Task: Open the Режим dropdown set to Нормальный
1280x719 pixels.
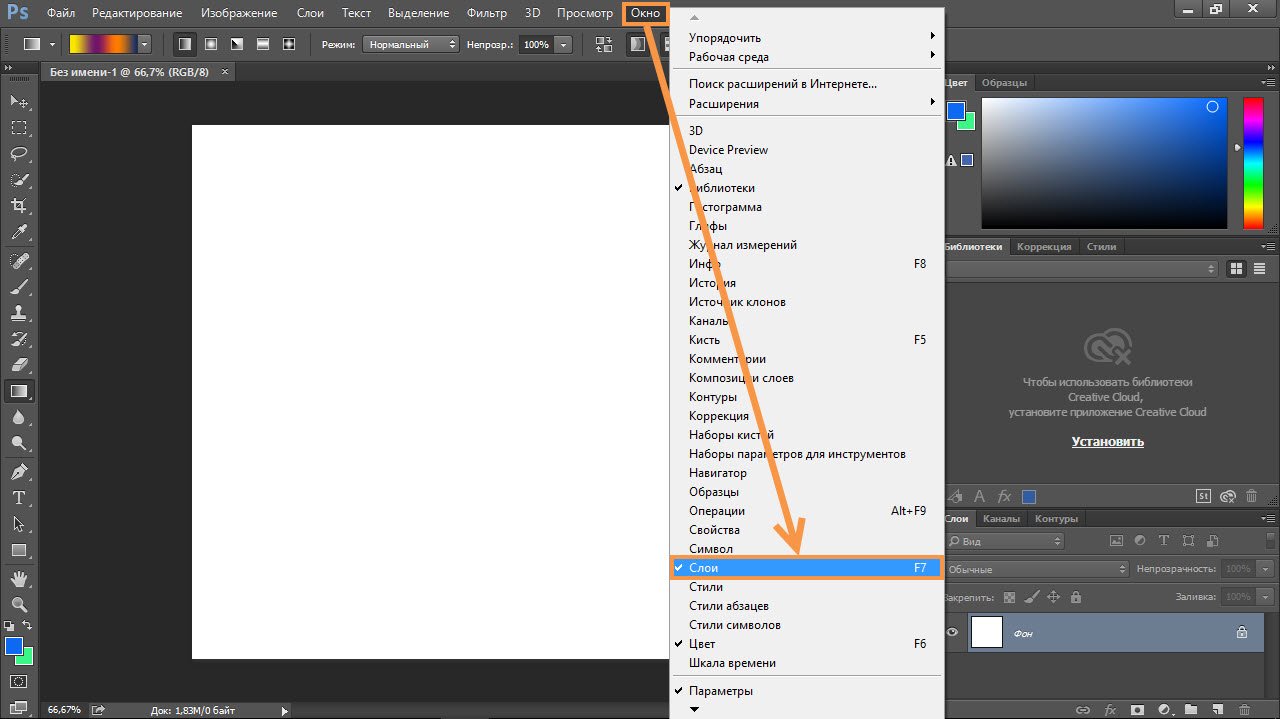Action: (410, 45)
